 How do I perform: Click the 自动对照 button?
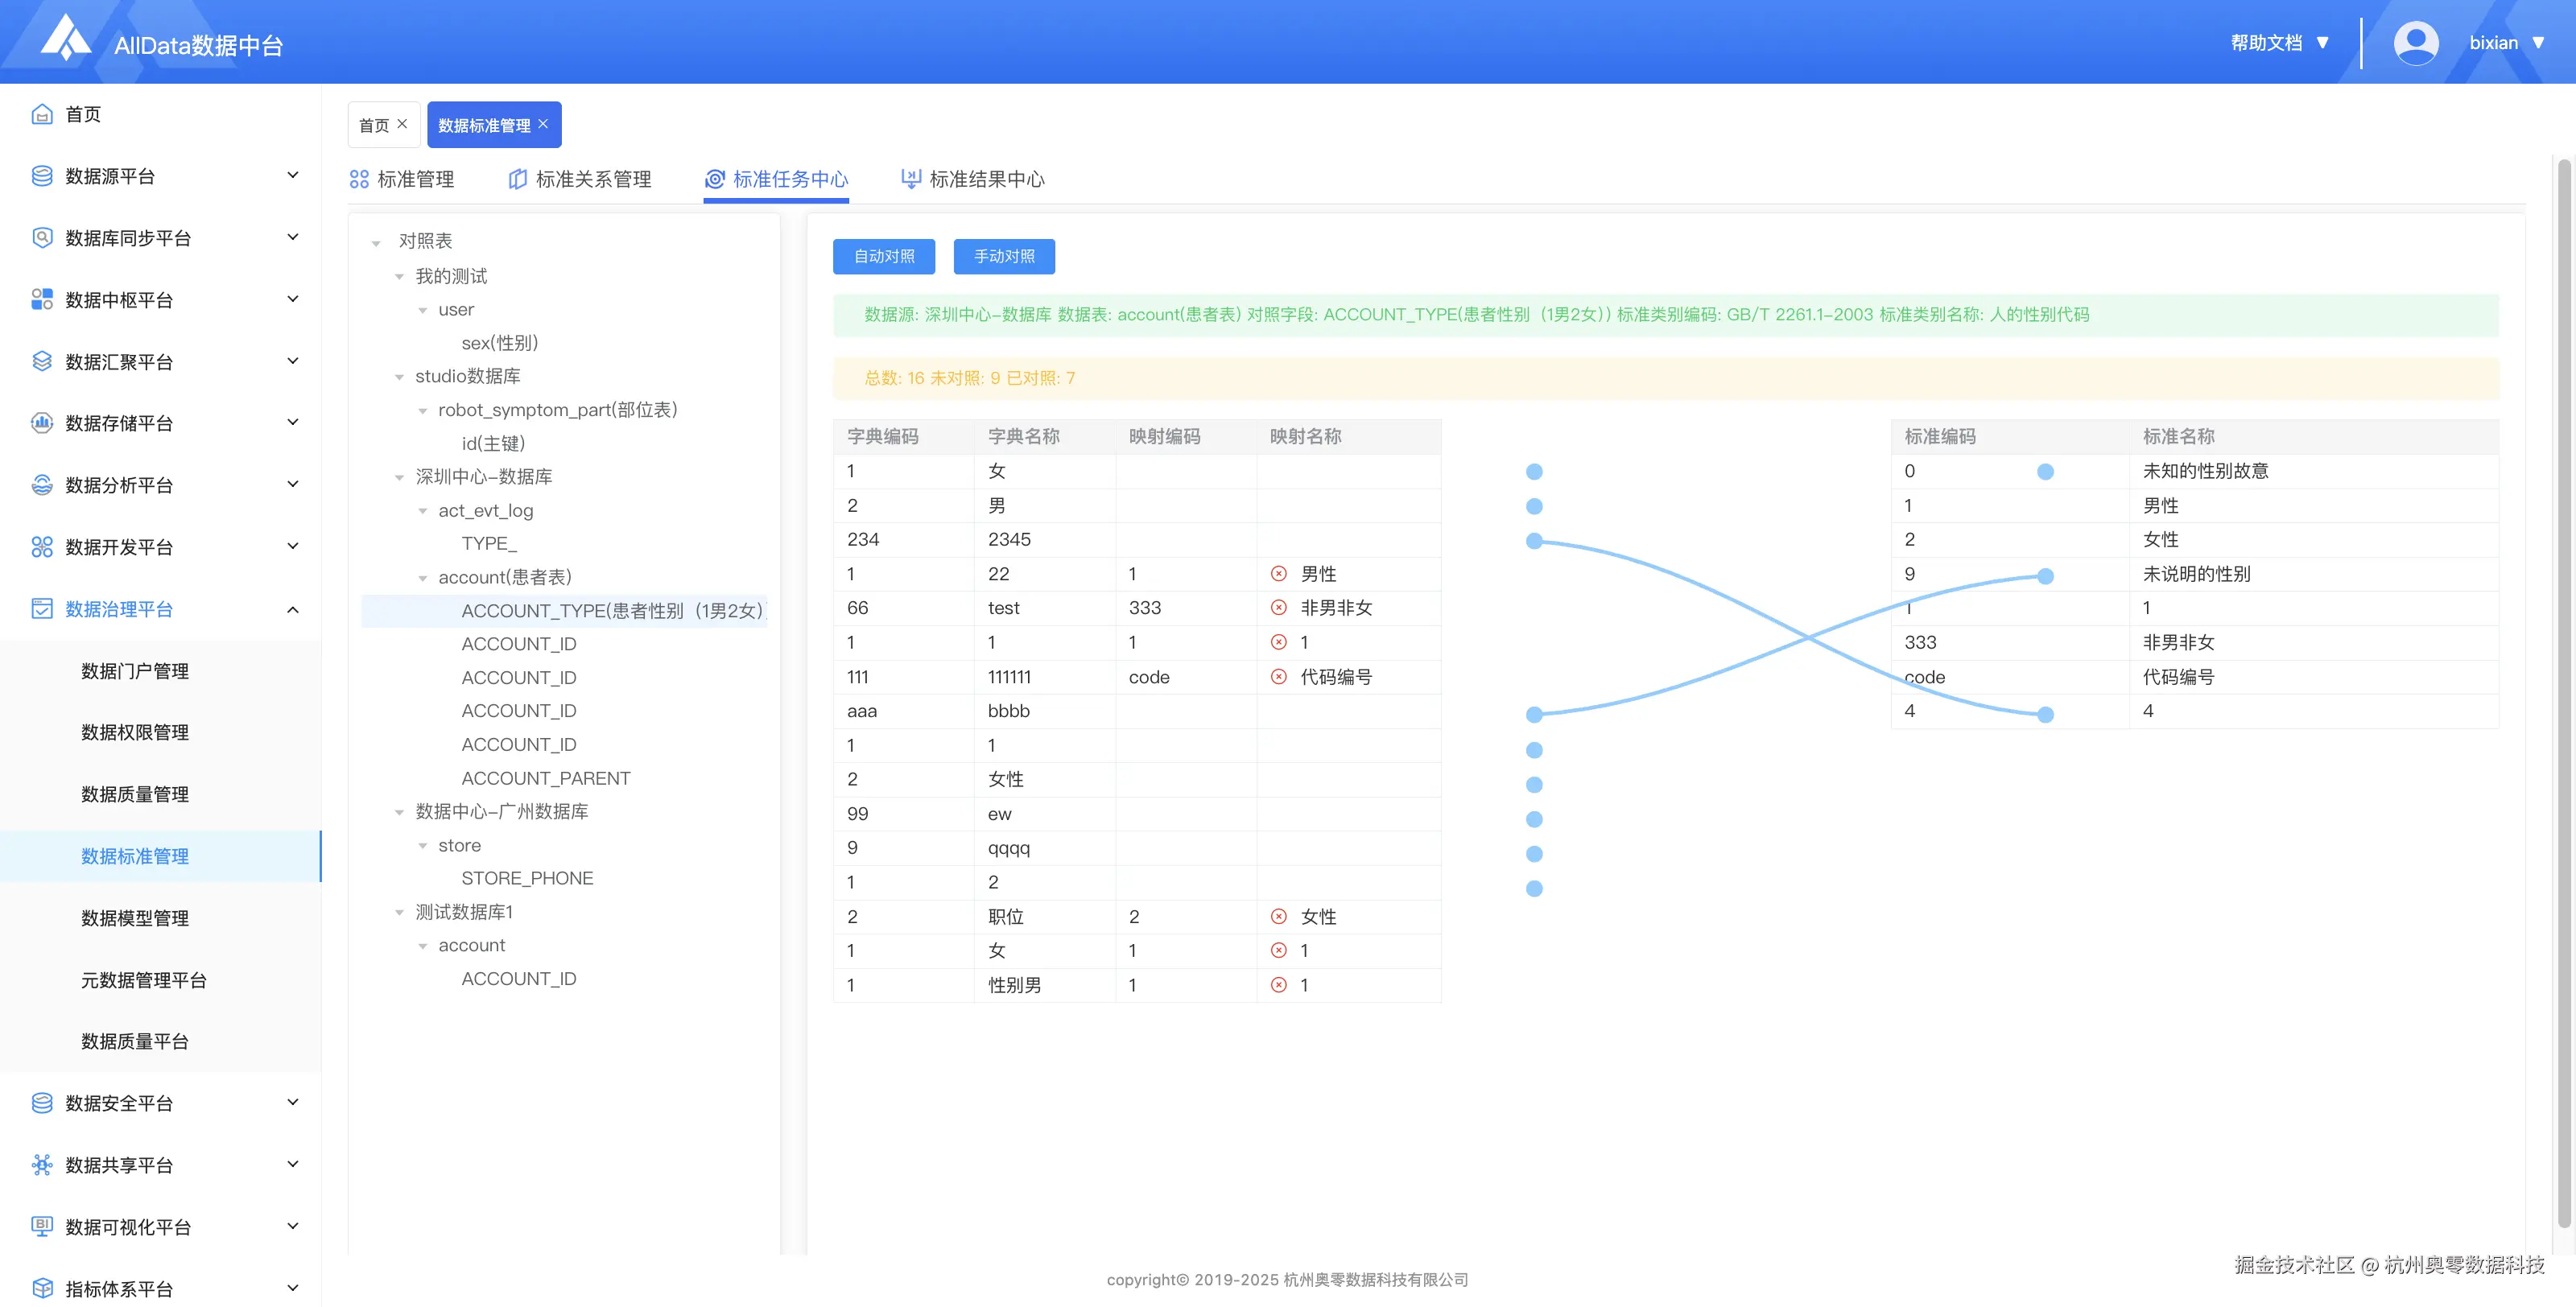(883, 256)
